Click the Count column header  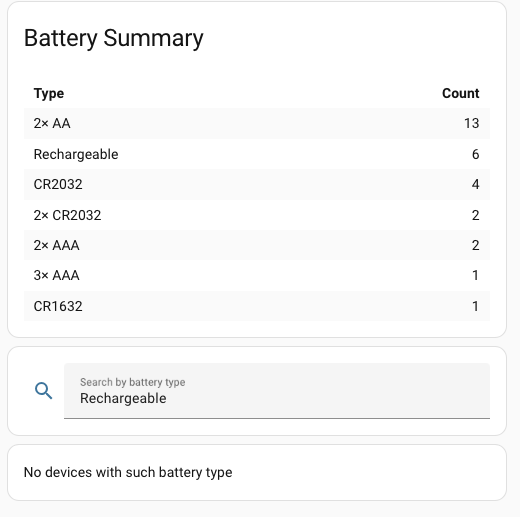(x=461, y=93)
